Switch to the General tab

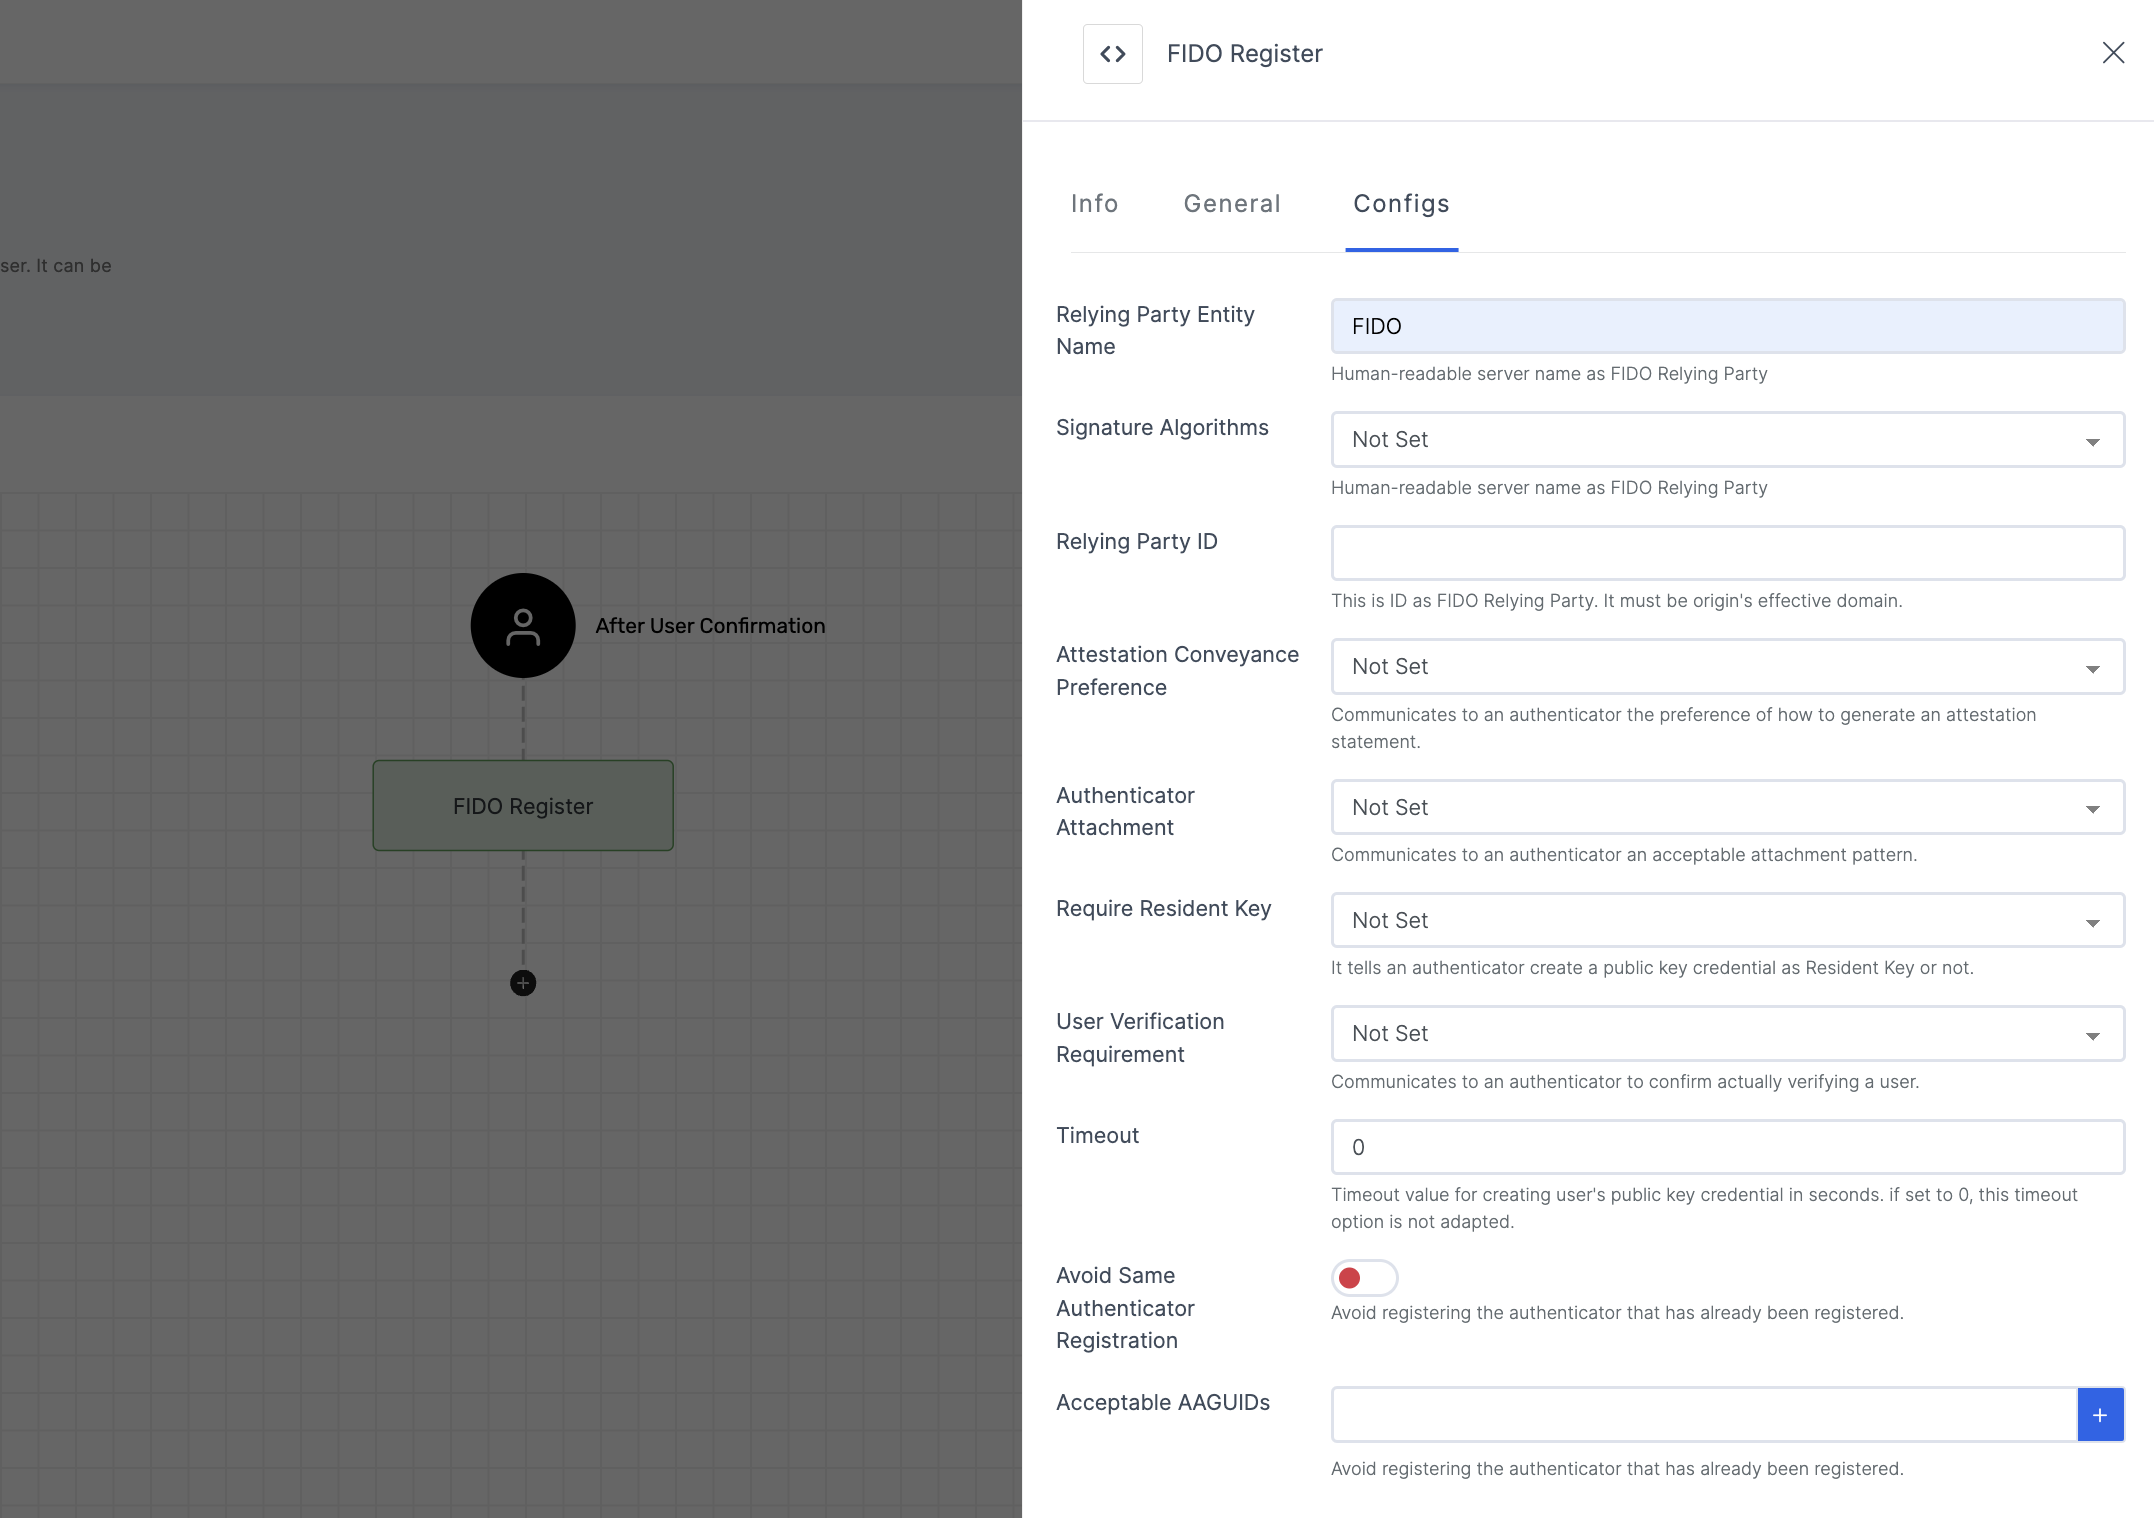click(1232, 204)
